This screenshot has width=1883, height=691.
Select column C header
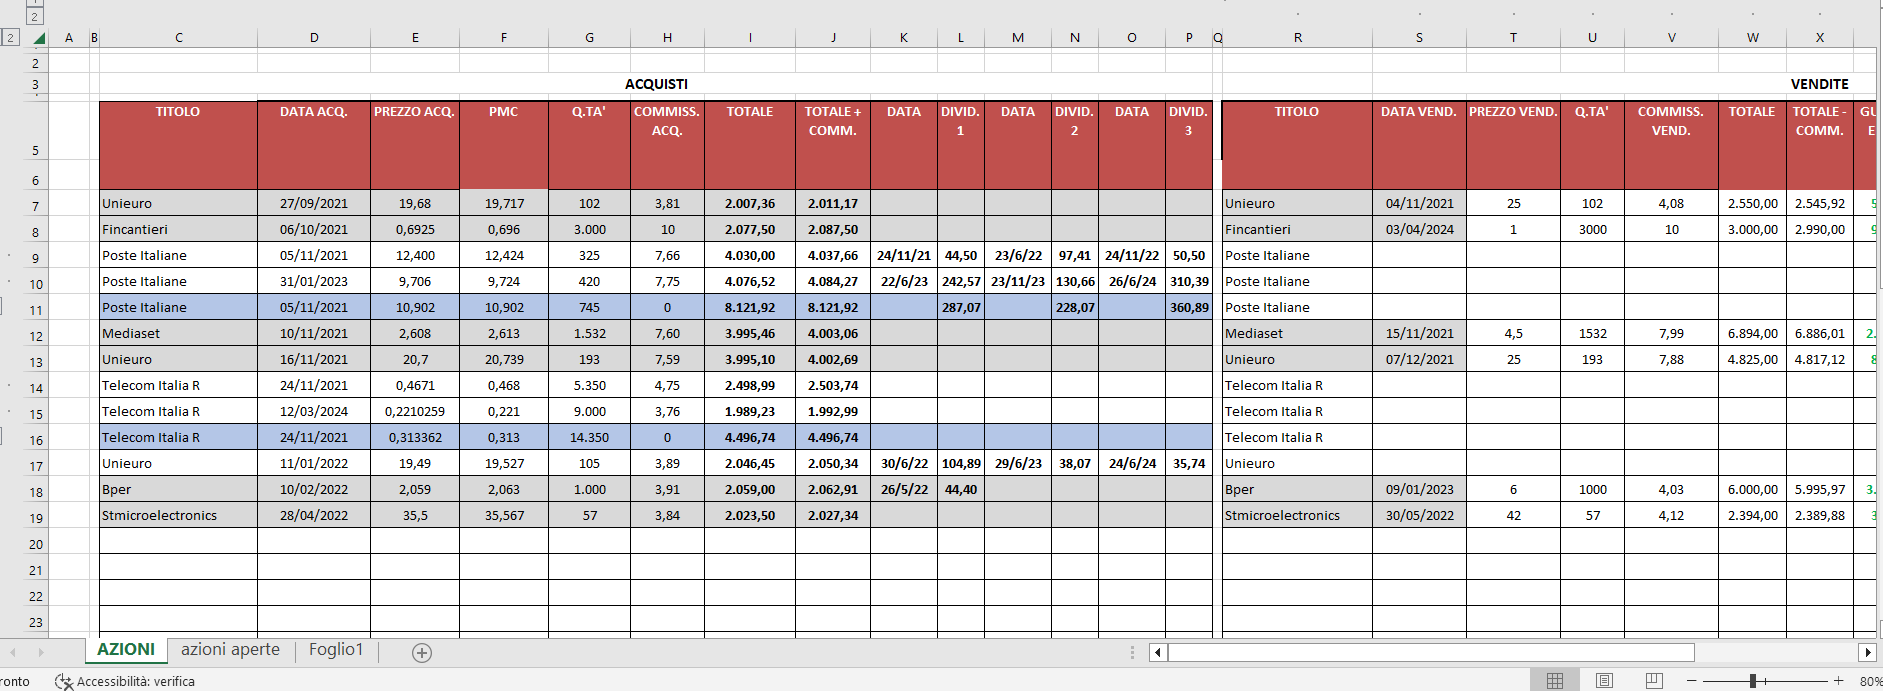179,38
